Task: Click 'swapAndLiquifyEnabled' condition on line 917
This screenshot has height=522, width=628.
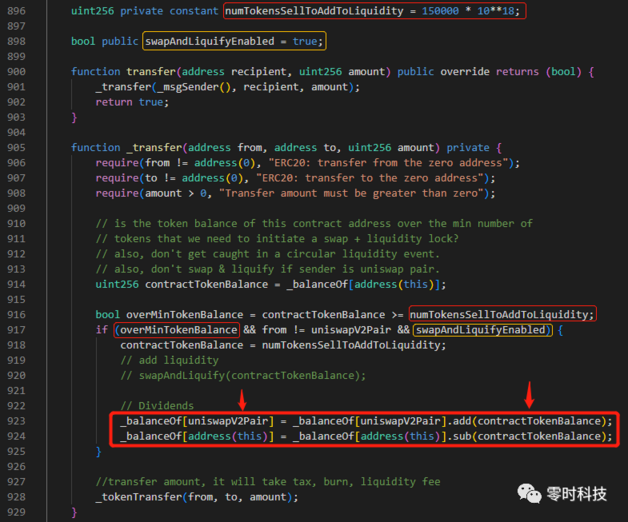Action: tap(481, 330)
